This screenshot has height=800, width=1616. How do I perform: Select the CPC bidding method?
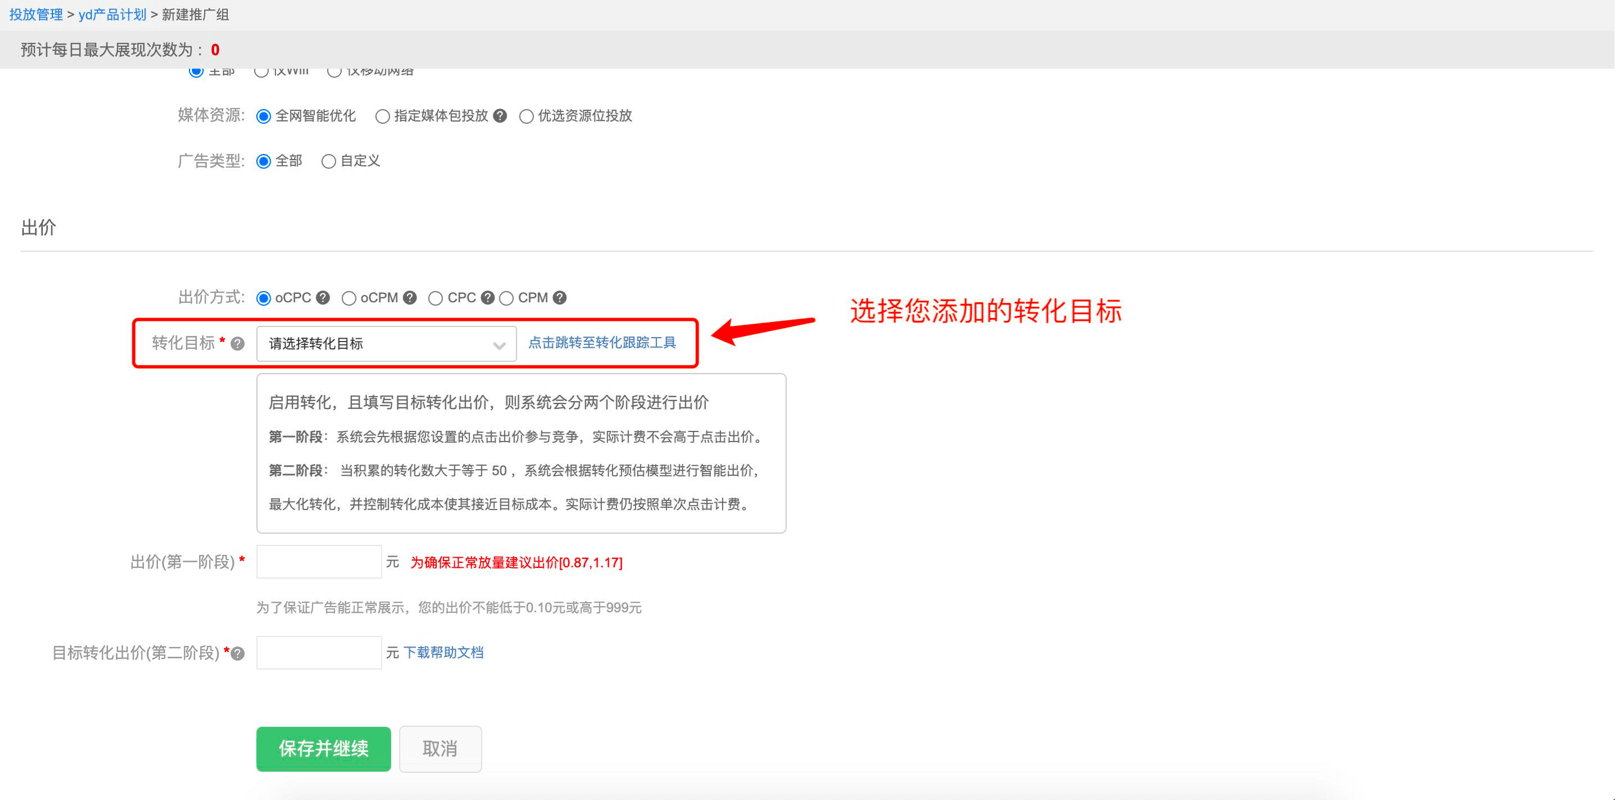pyautogui.click(x=436, y=298)
